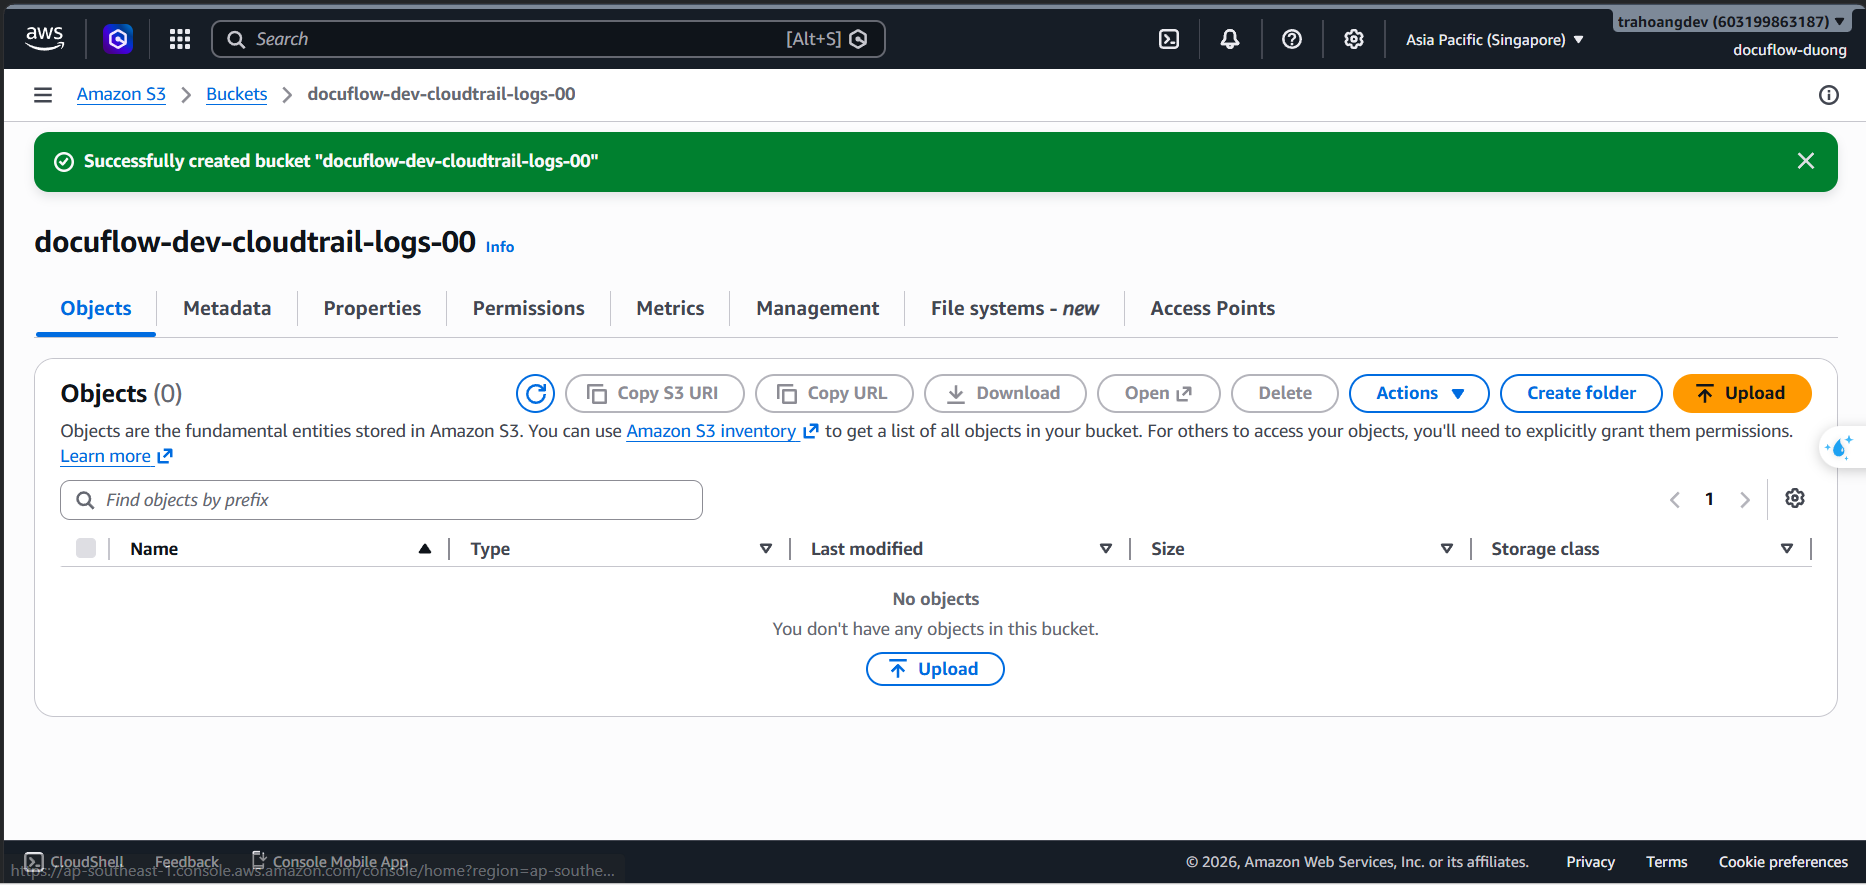This screenshot has width=1866, height=885.
Task: Click the orange Upload button
Action: pos(1742,393)
